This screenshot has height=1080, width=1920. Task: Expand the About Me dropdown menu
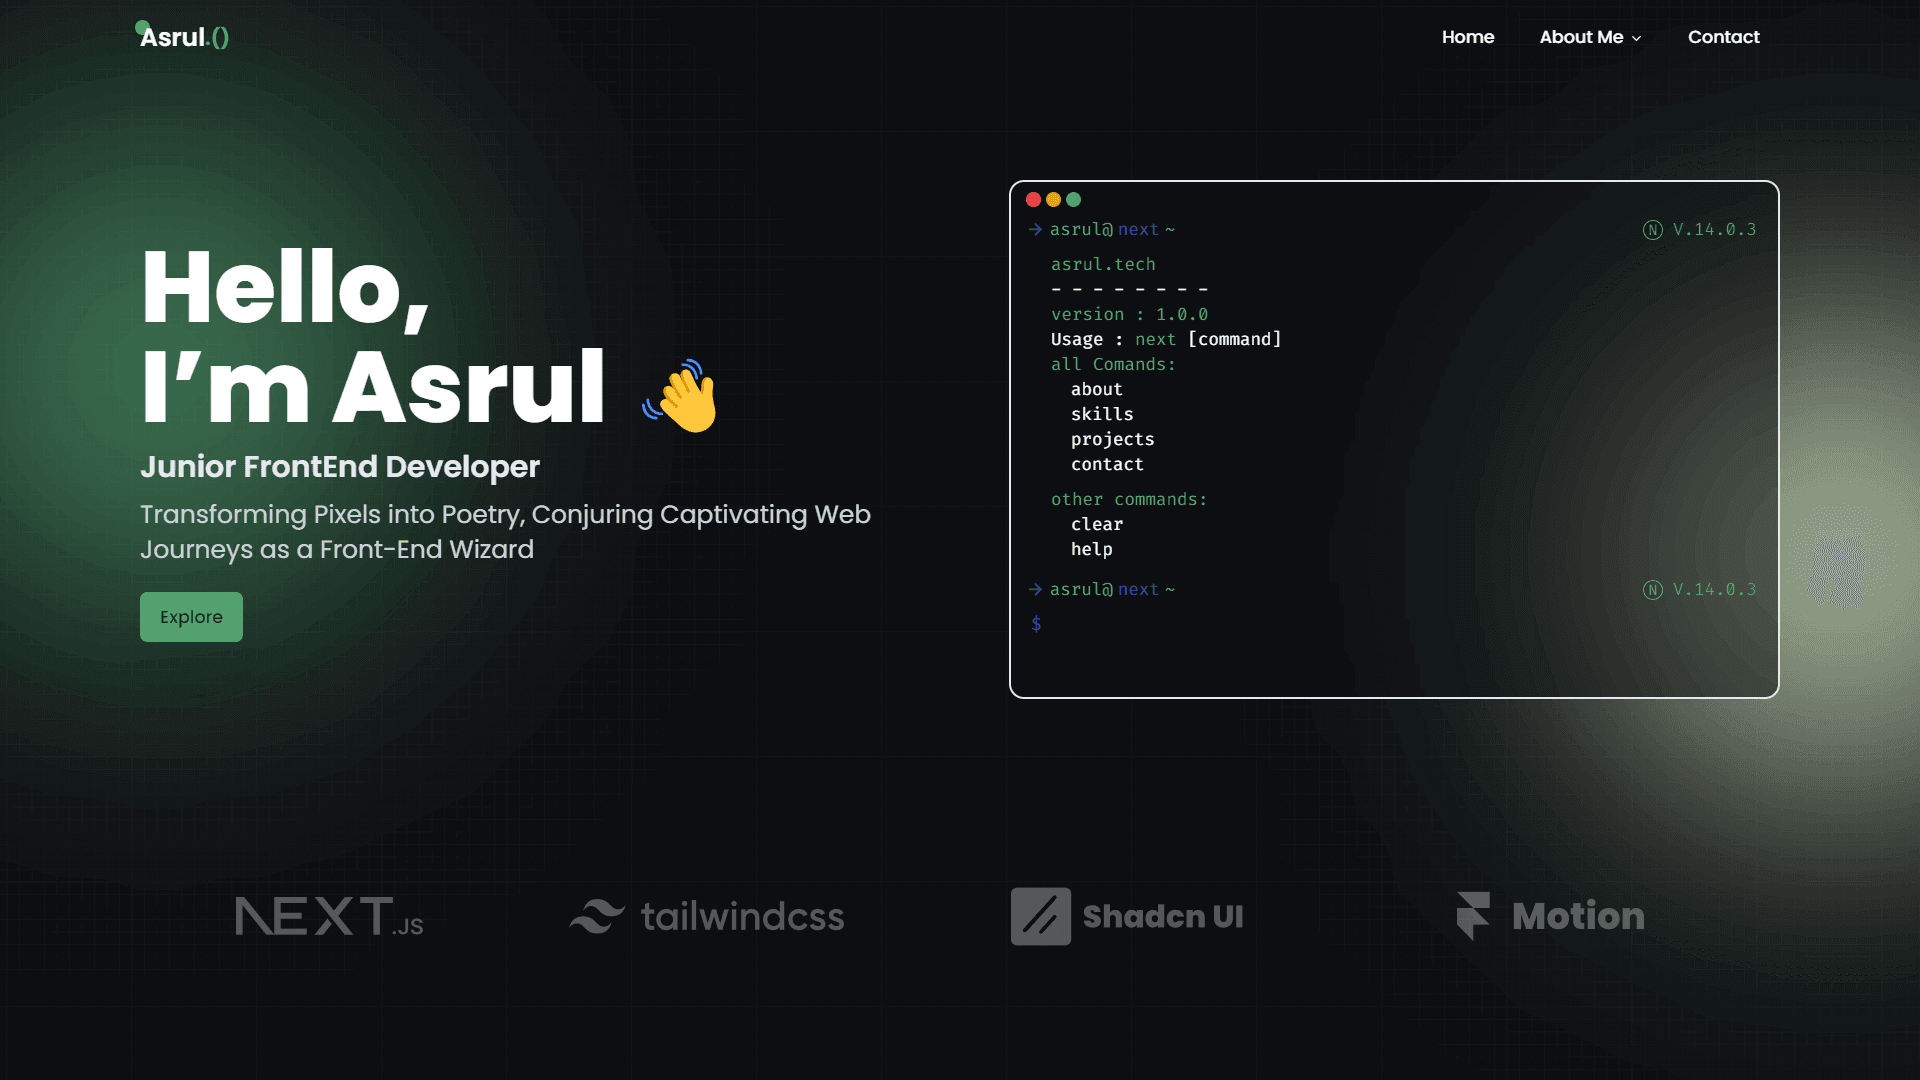click(1590, 37)
